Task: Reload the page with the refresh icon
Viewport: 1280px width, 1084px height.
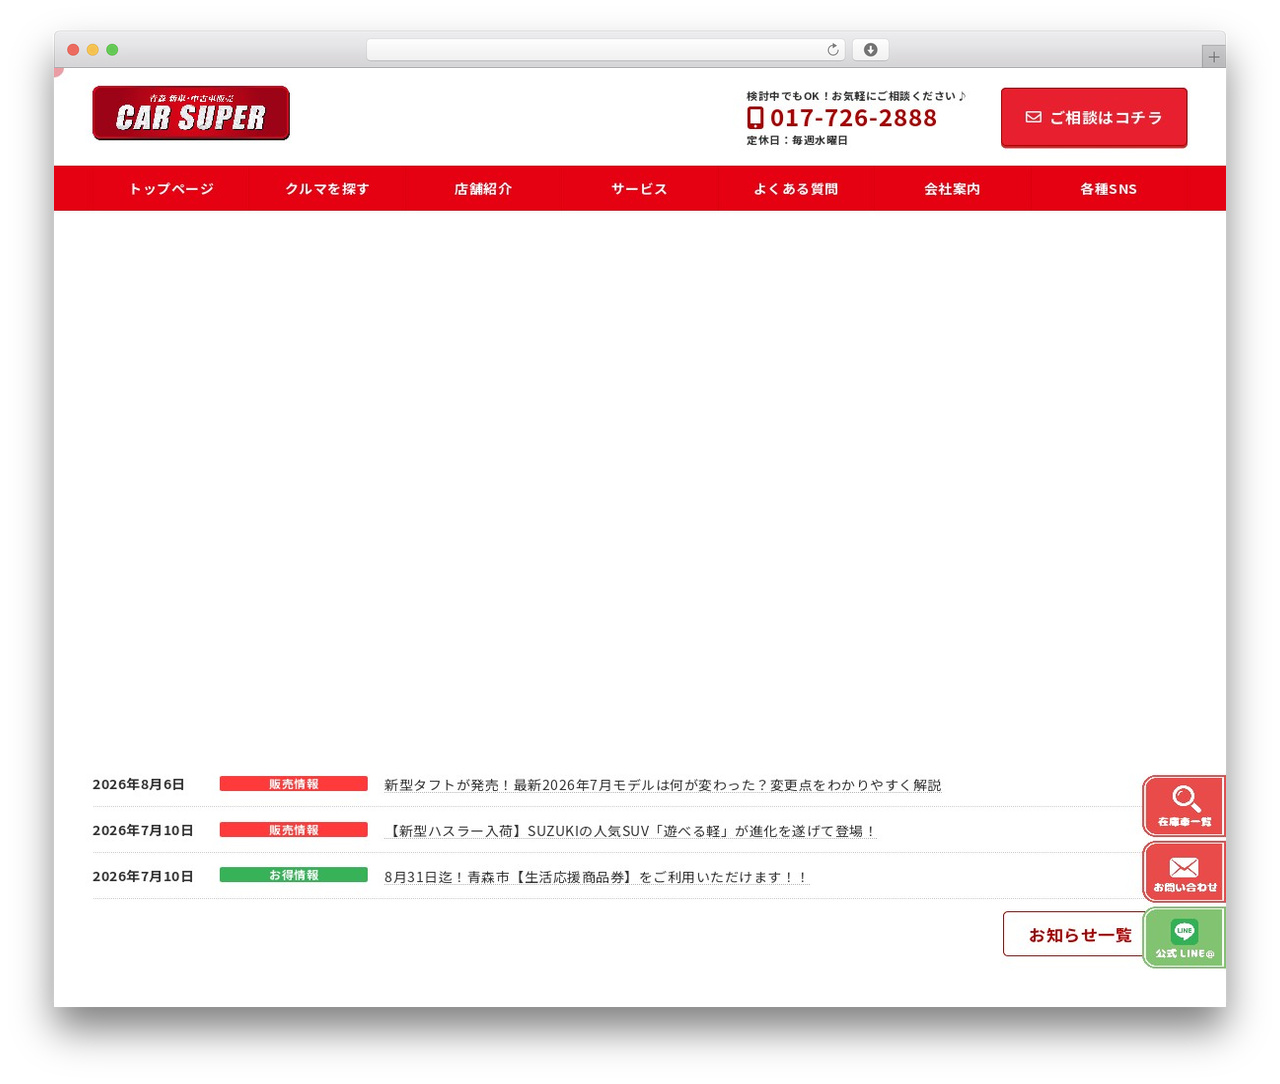Action: click(833, 50)
